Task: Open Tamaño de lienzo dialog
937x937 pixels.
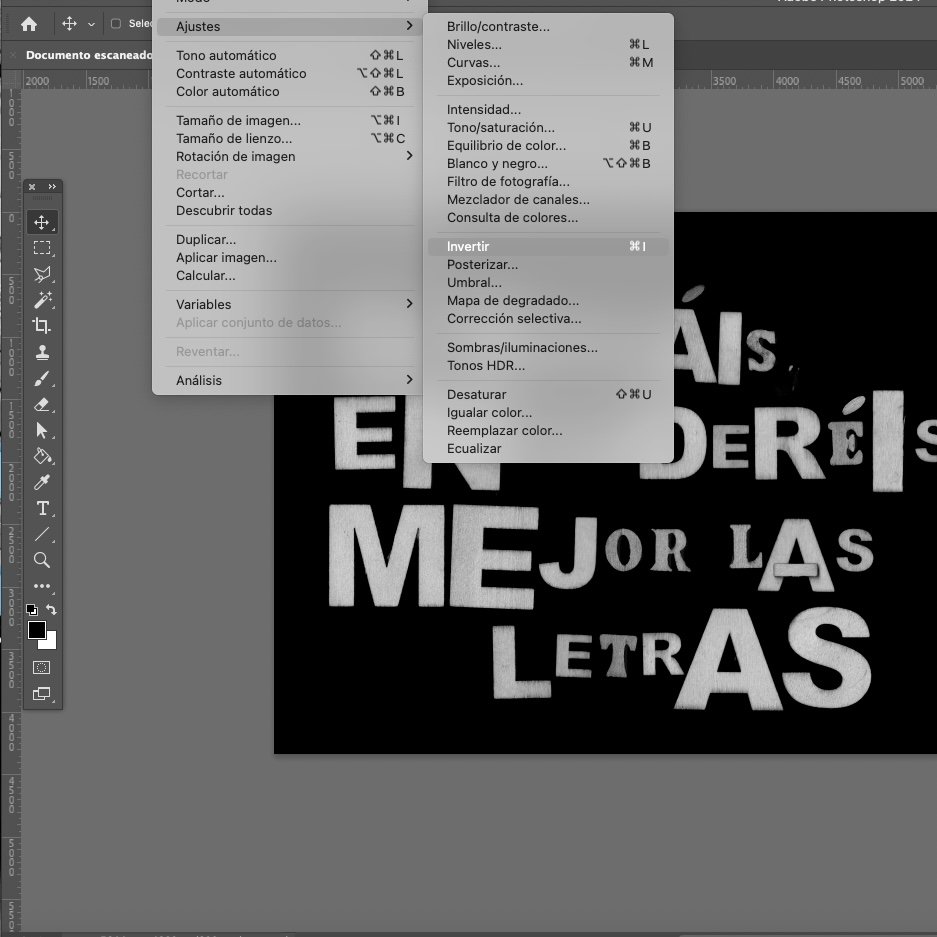Action: 290,138
